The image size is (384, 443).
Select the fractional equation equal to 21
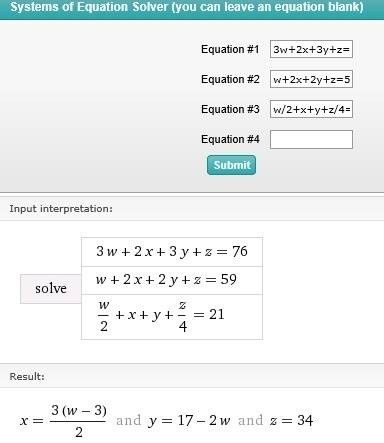[x=172, y=317]
